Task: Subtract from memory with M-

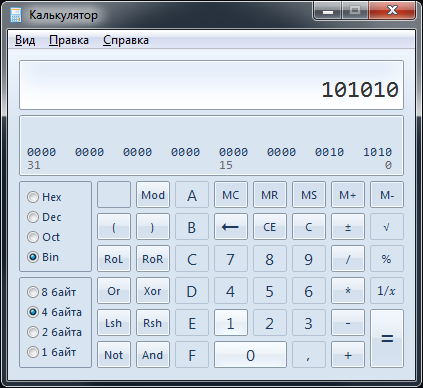Action: pyautogui.click(x=387, y=195)
